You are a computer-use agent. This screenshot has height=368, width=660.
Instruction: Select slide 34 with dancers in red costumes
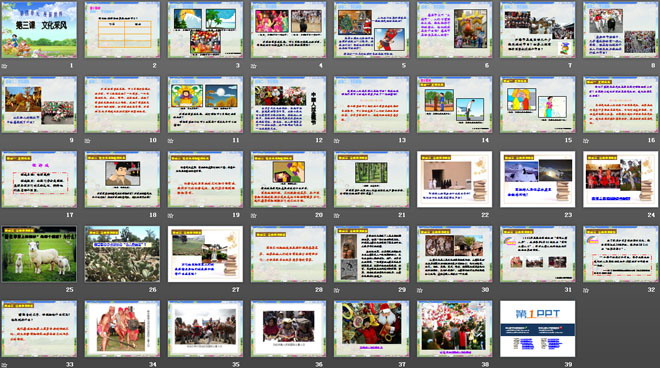(122, 329)
